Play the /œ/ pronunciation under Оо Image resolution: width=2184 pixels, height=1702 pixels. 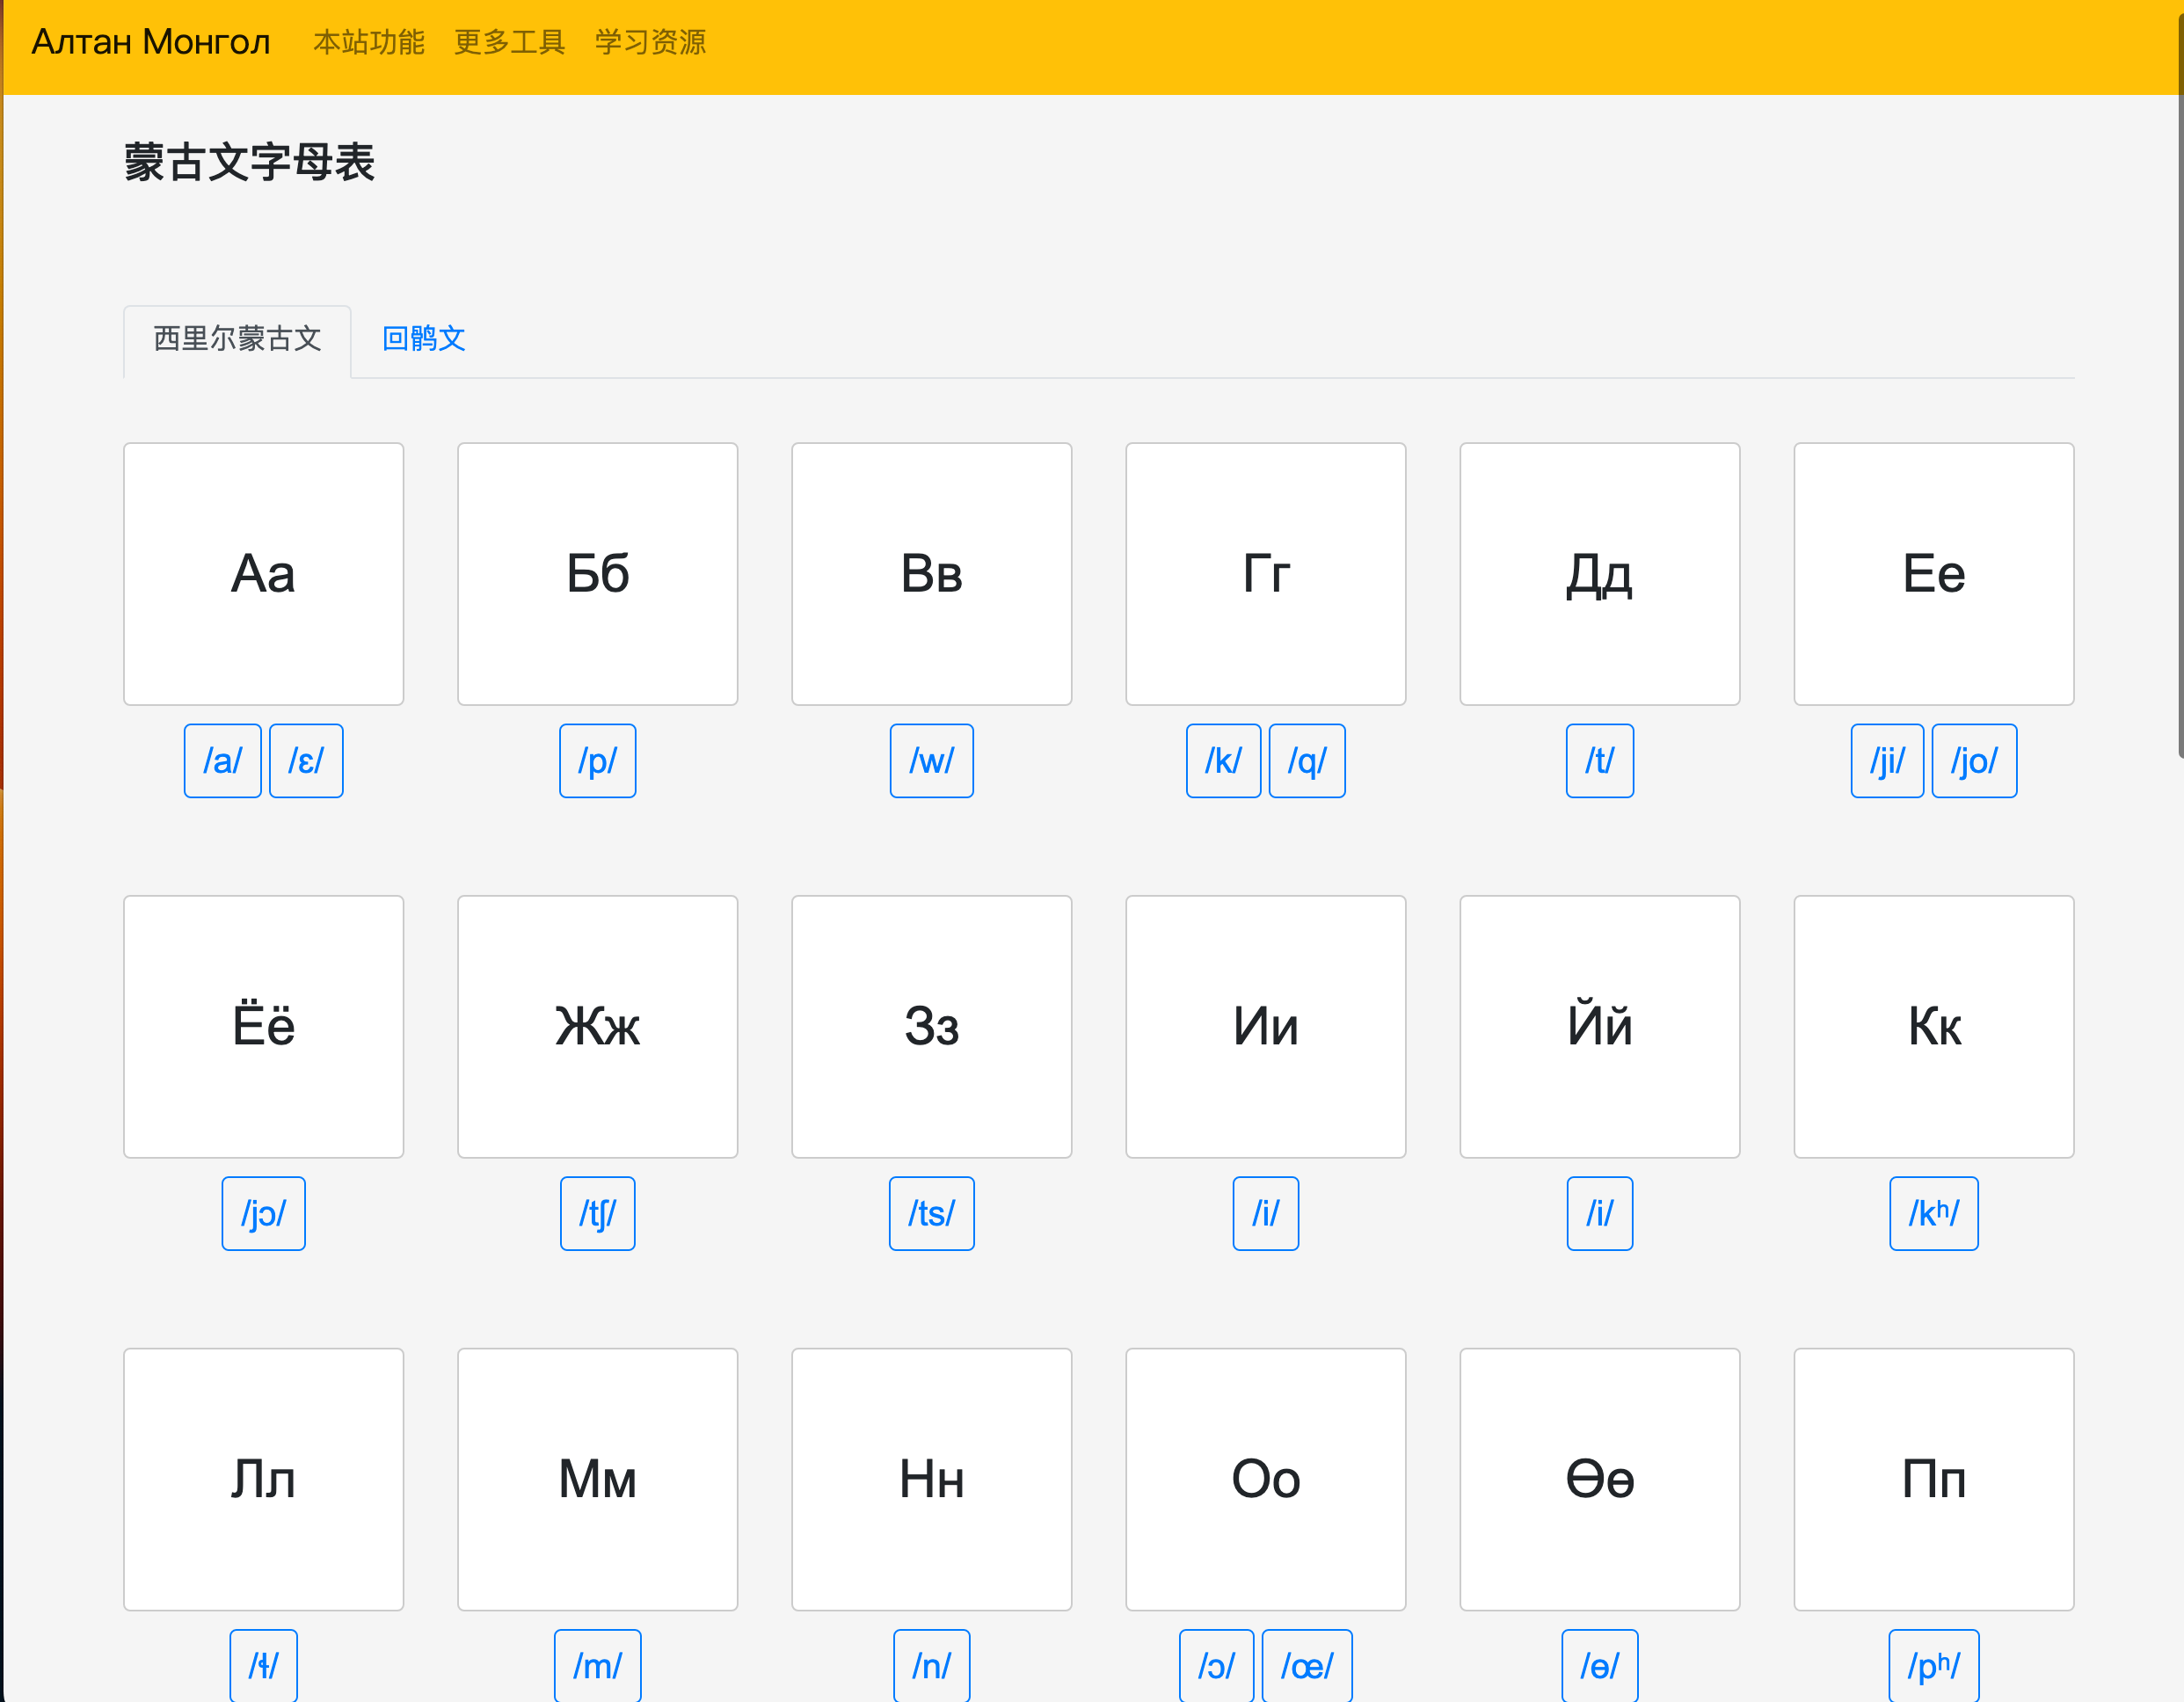(x=1308, y=1665)
